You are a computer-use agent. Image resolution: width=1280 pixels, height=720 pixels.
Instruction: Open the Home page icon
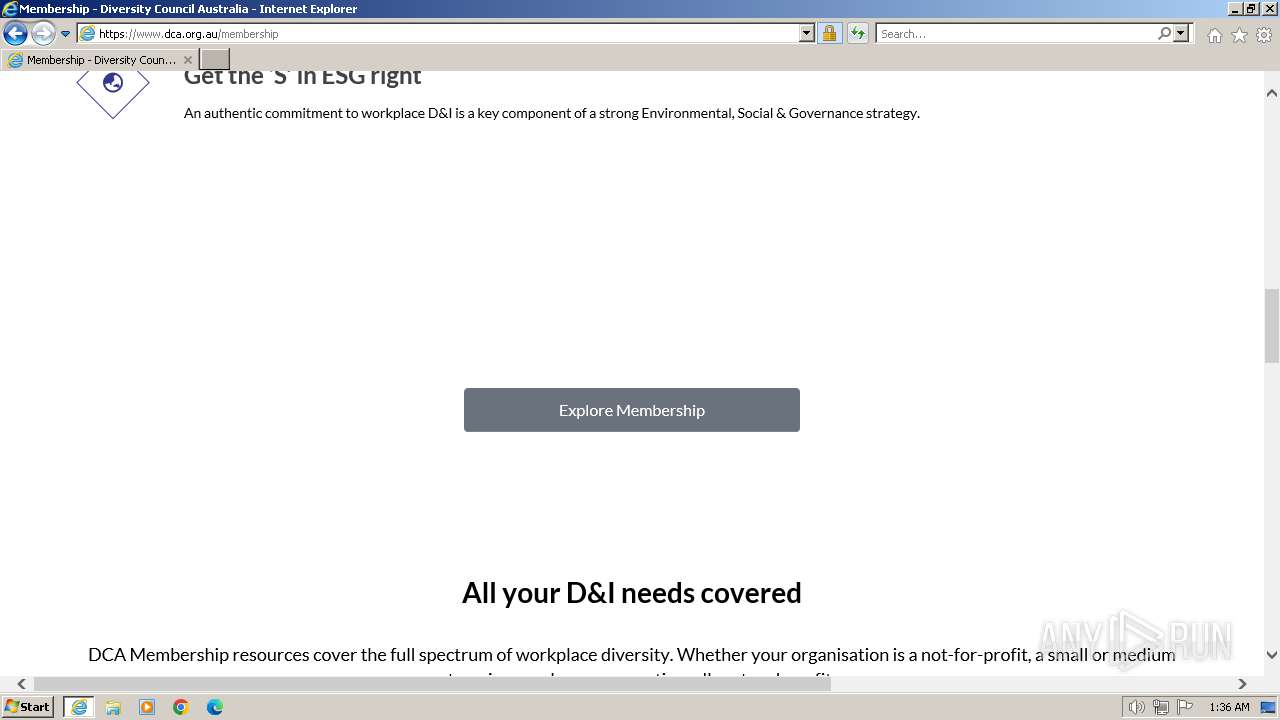coord(1214,35)
